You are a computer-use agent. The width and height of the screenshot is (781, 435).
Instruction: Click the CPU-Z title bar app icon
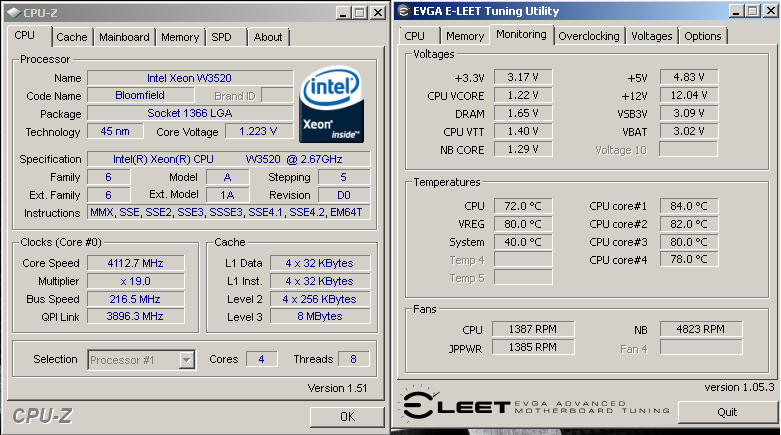[x=14, y=12]
